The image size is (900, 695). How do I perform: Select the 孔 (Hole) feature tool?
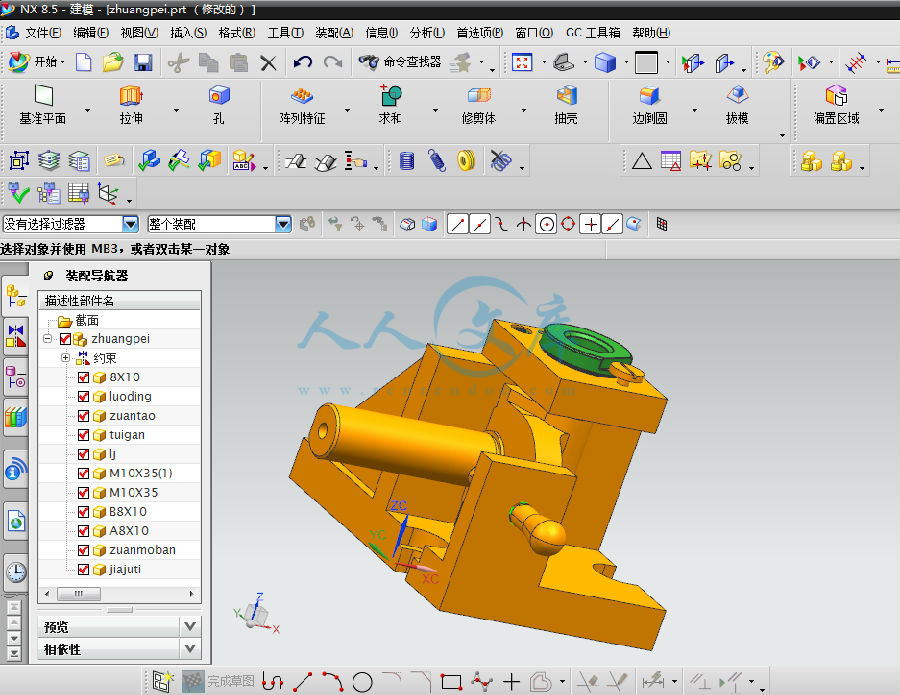click(x=218, y=97)
